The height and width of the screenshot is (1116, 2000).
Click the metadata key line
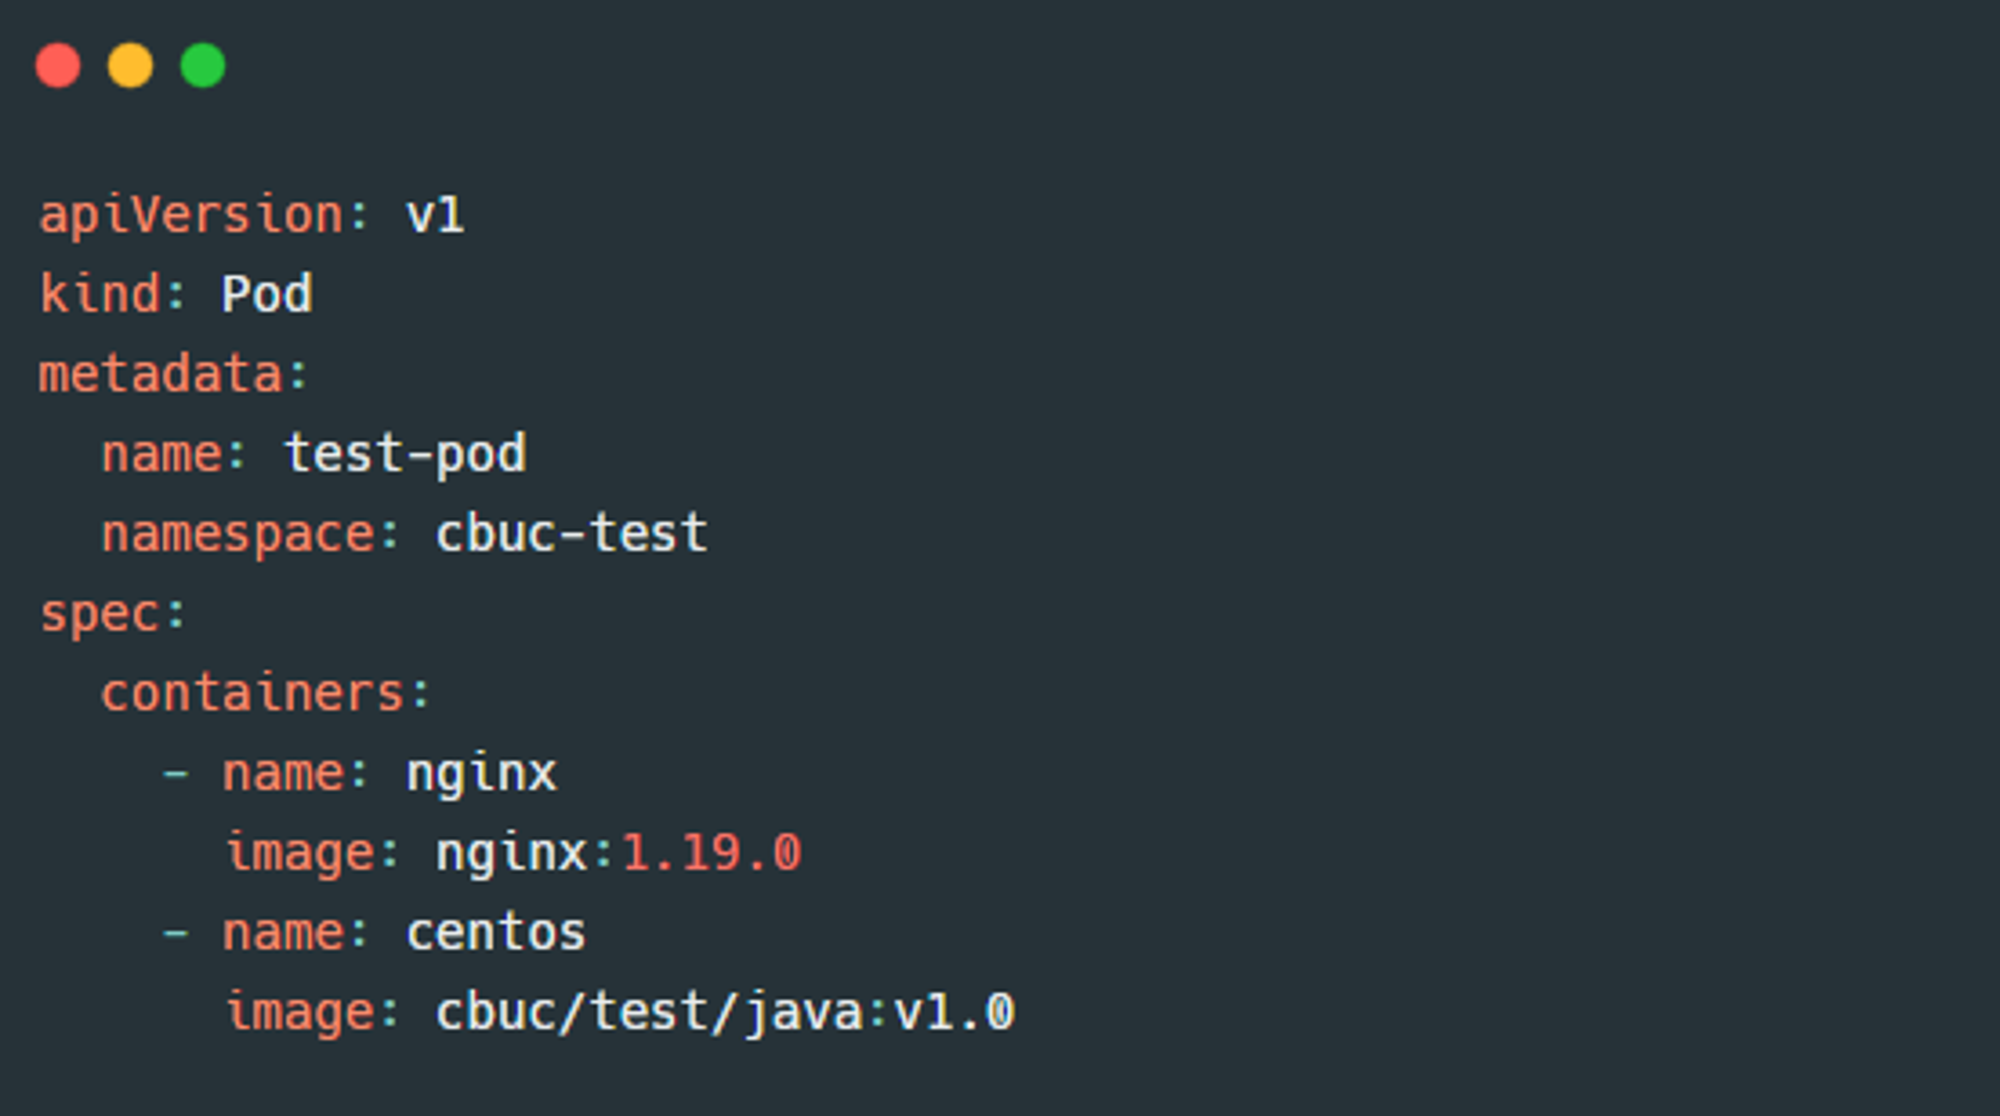coord(173,374)
